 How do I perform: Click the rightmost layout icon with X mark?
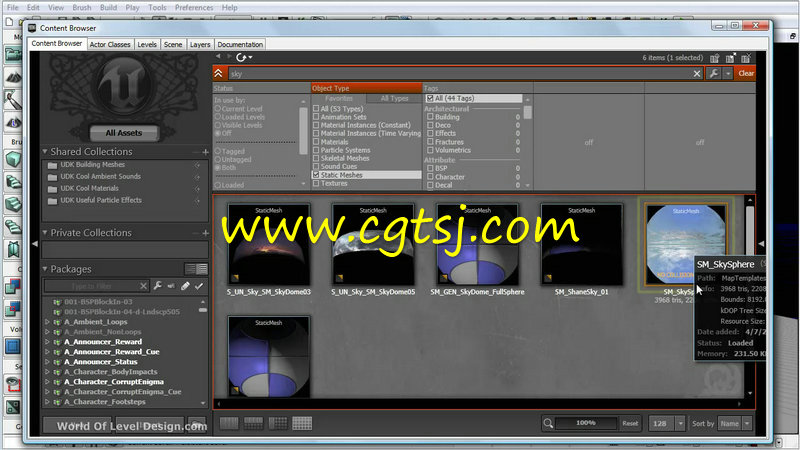pyautogui.click(x=746, y=58)
